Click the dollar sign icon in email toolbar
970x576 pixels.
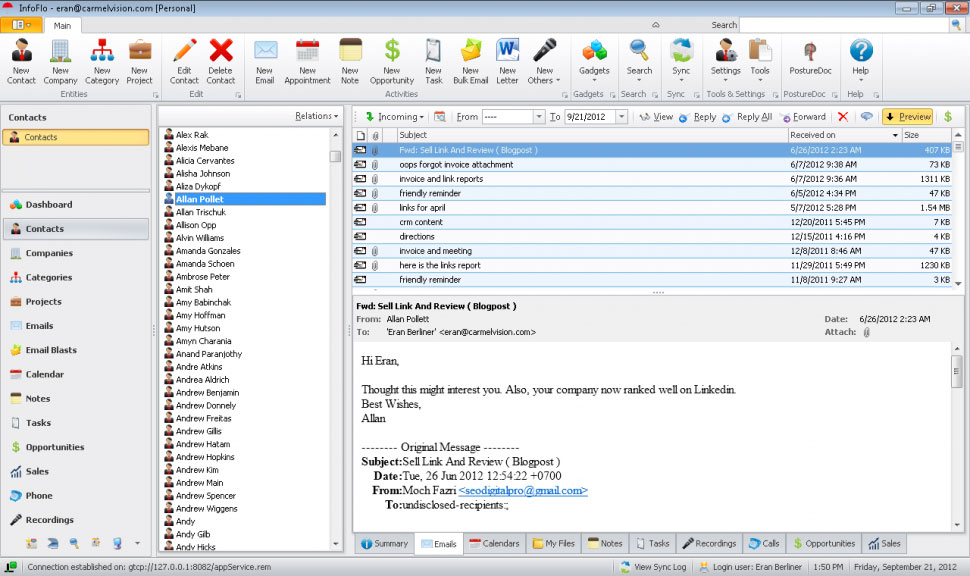pos(948,116)
